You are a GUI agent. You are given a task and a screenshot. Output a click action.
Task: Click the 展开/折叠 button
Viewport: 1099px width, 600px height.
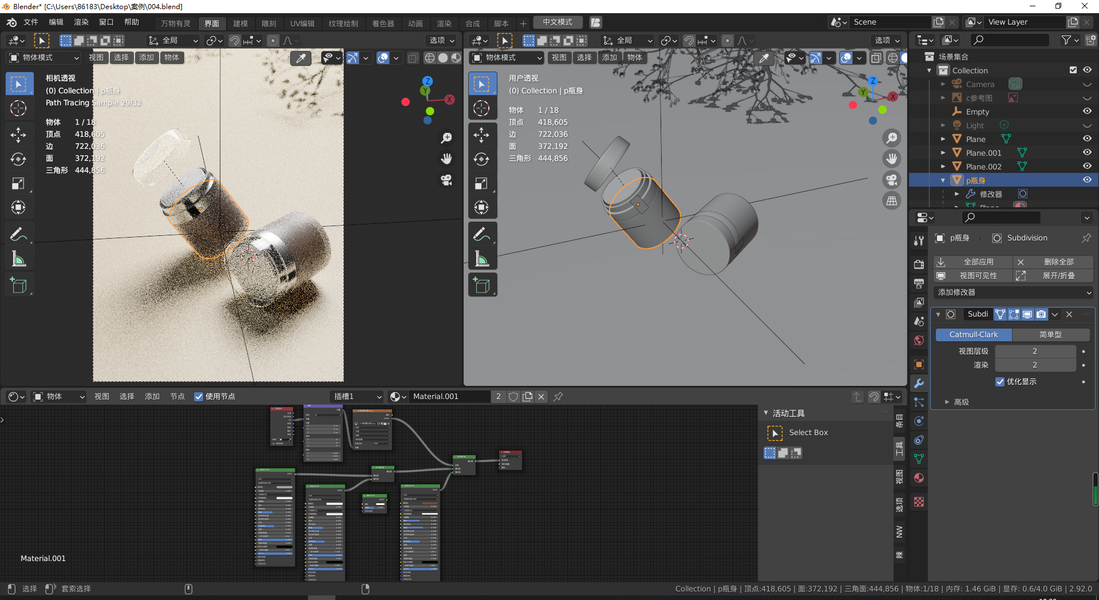tap(1054, 276)
